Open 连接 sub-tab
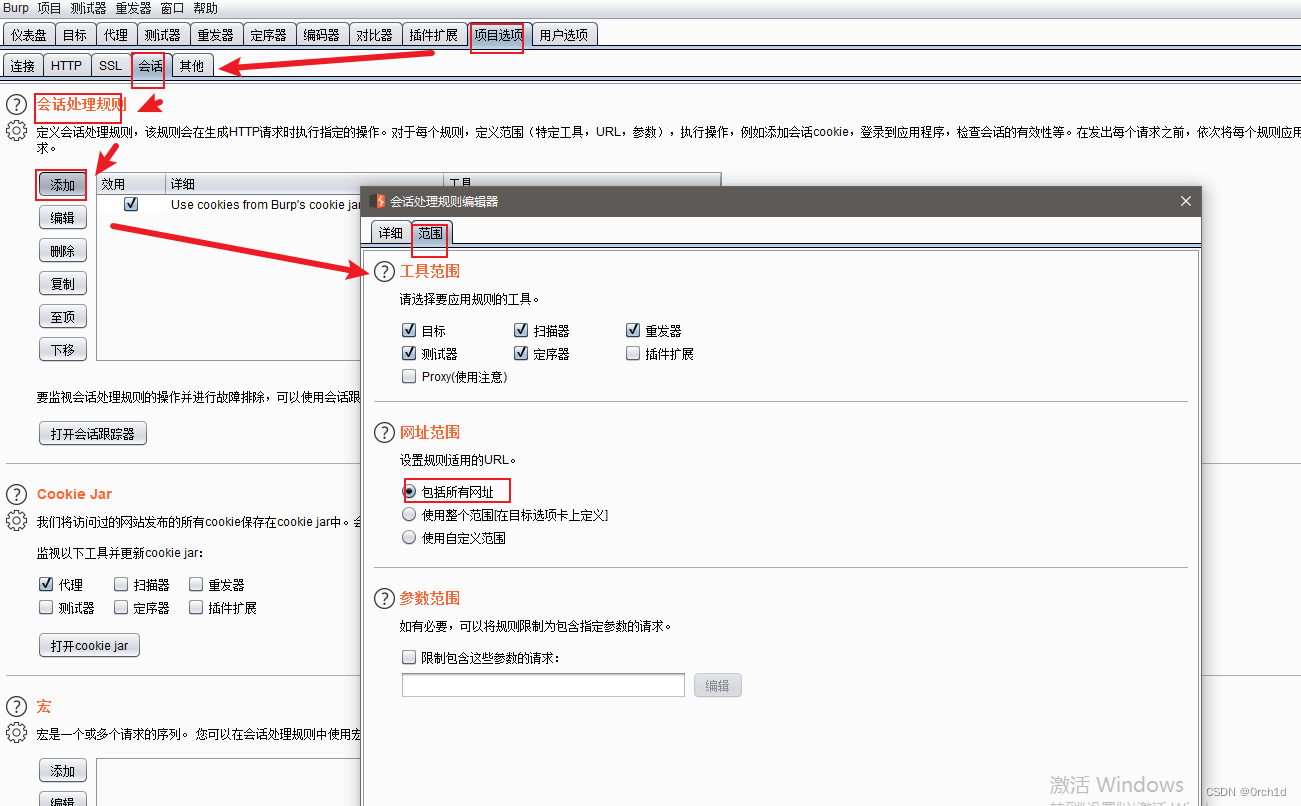The height and width of the screenshot is (806, 1301). [23, 66]
